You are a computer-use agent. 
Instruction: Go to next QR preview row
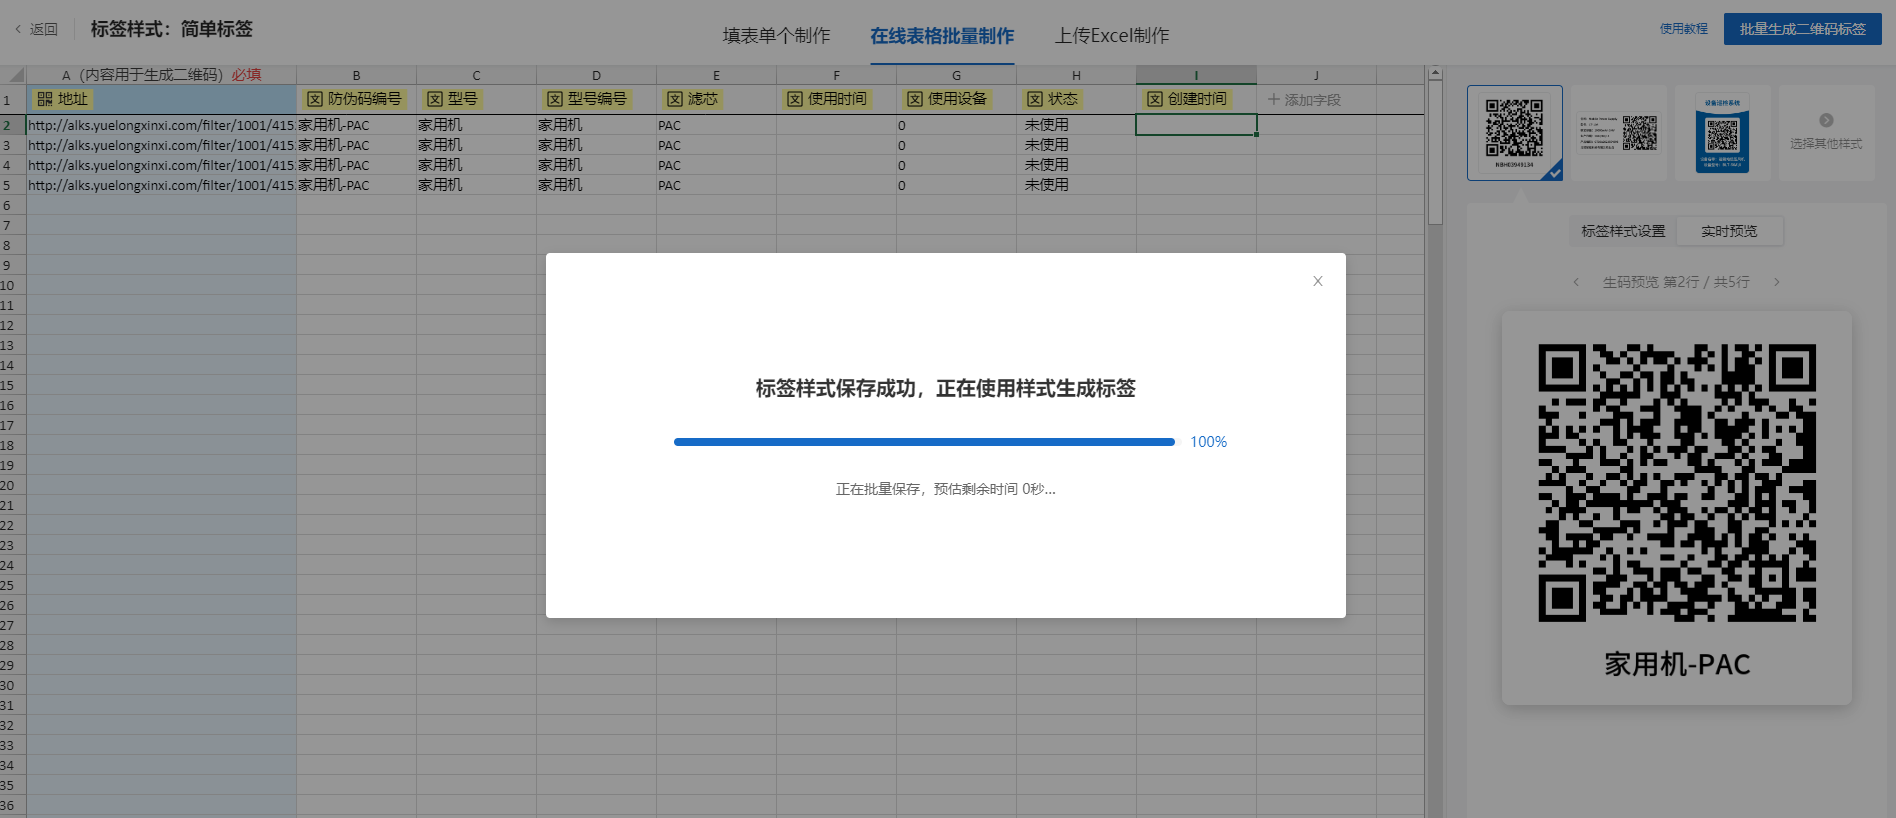pyautogui.click(x=1776, y=282)
